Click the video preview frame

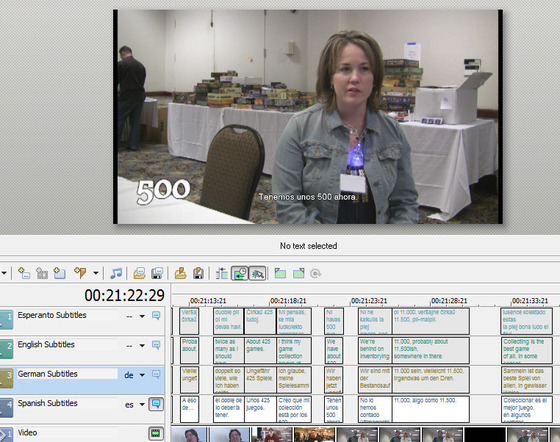pyautogui.click(x=308, y=117)
